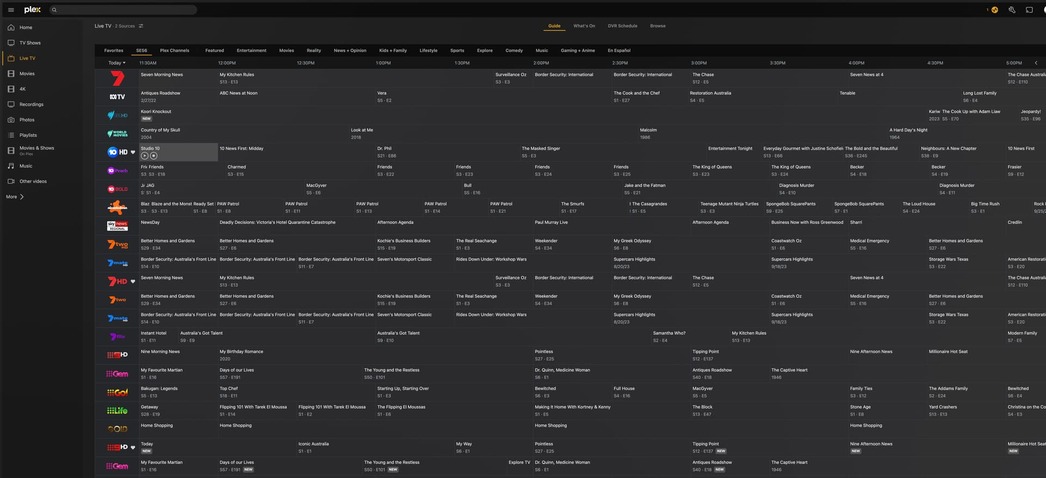Screen dimensions: 1046x478
Task: Select the 10 HD channel logo
Action: click(117, 152)
